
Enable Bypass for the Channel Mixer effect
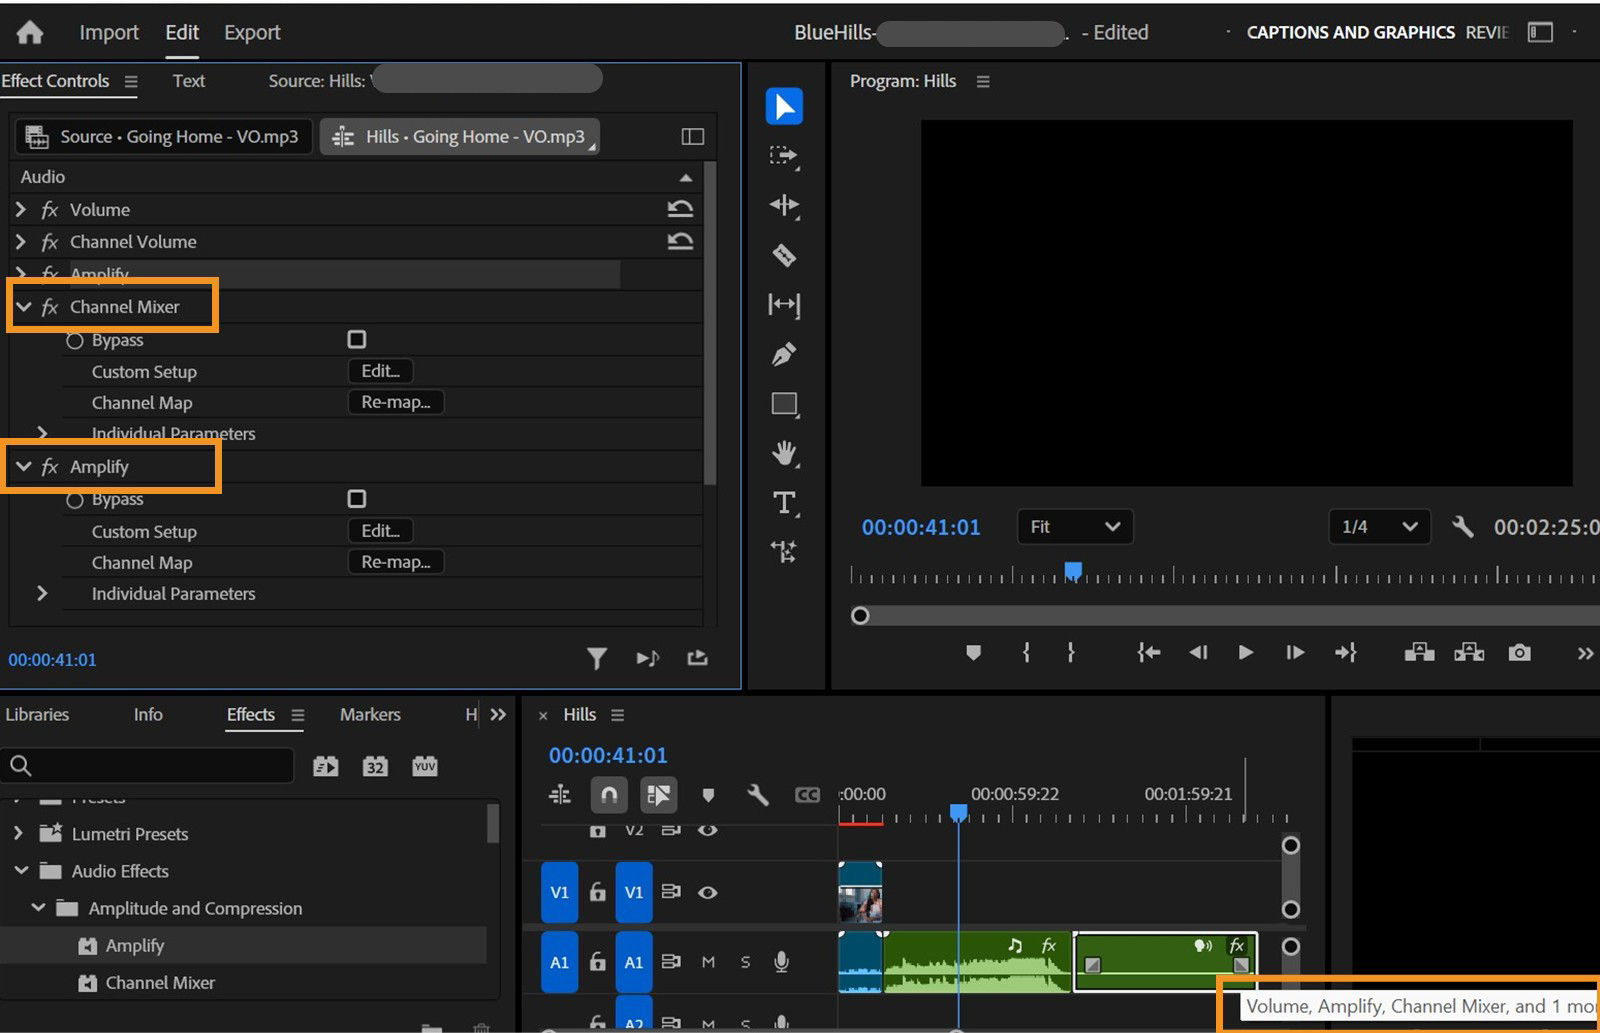click(x=356, y=339)
